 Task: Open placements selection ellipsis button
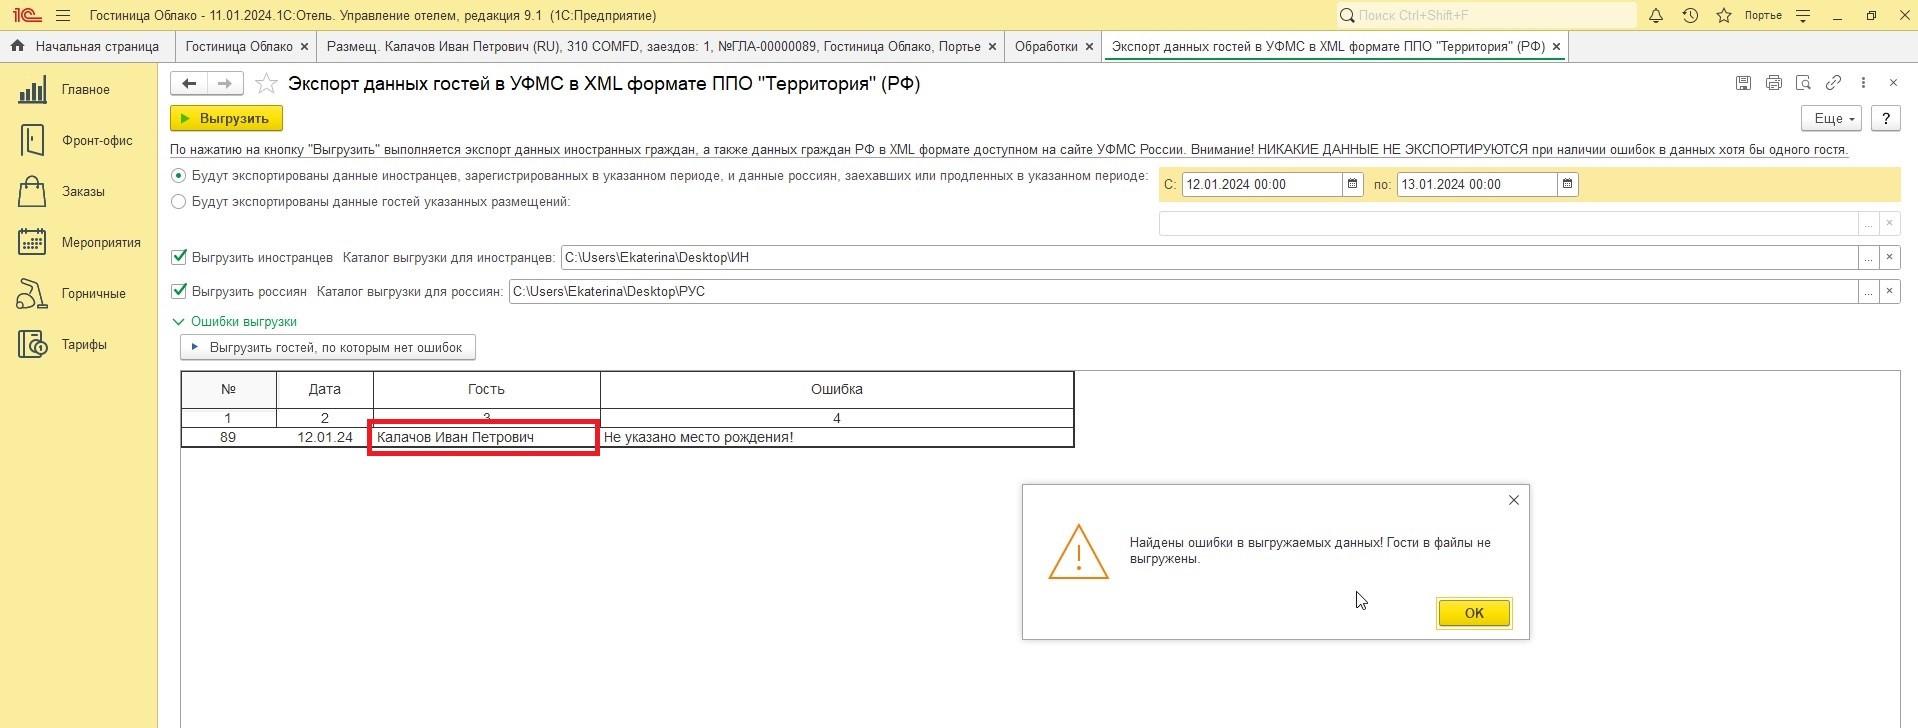pyautogui.click(x=1868, y=224)
